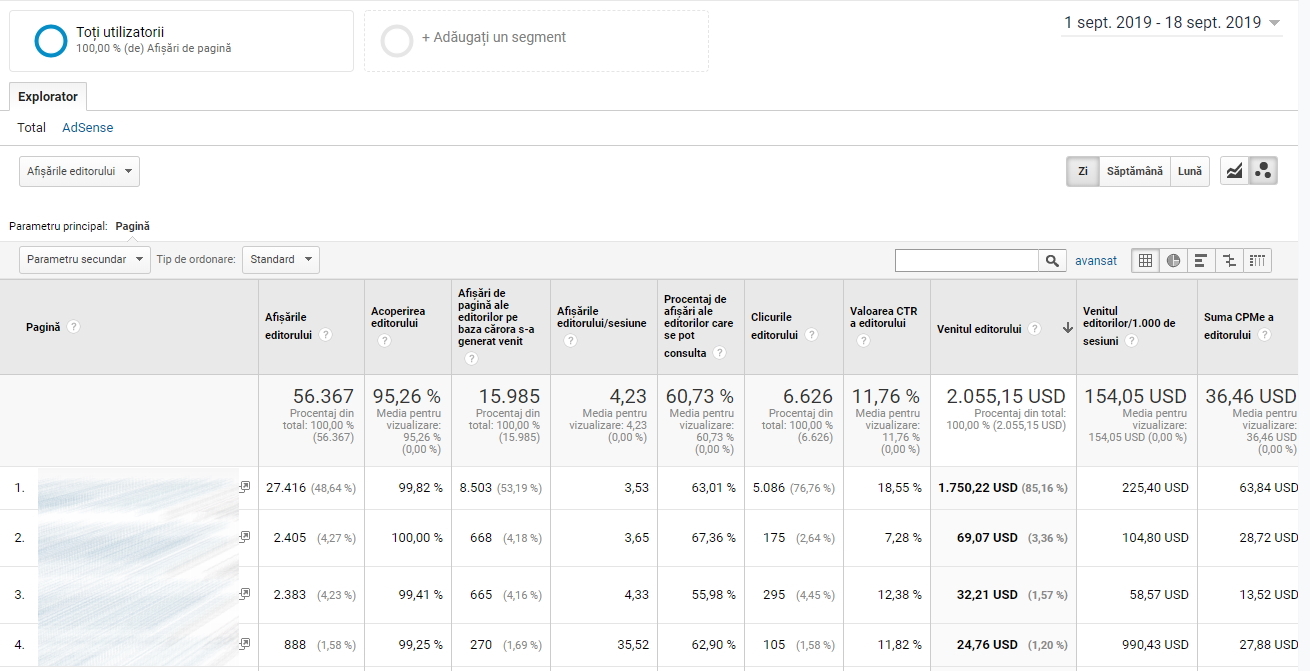
Task: Switch to the AdSense tab
Action: tap(88, 128)
